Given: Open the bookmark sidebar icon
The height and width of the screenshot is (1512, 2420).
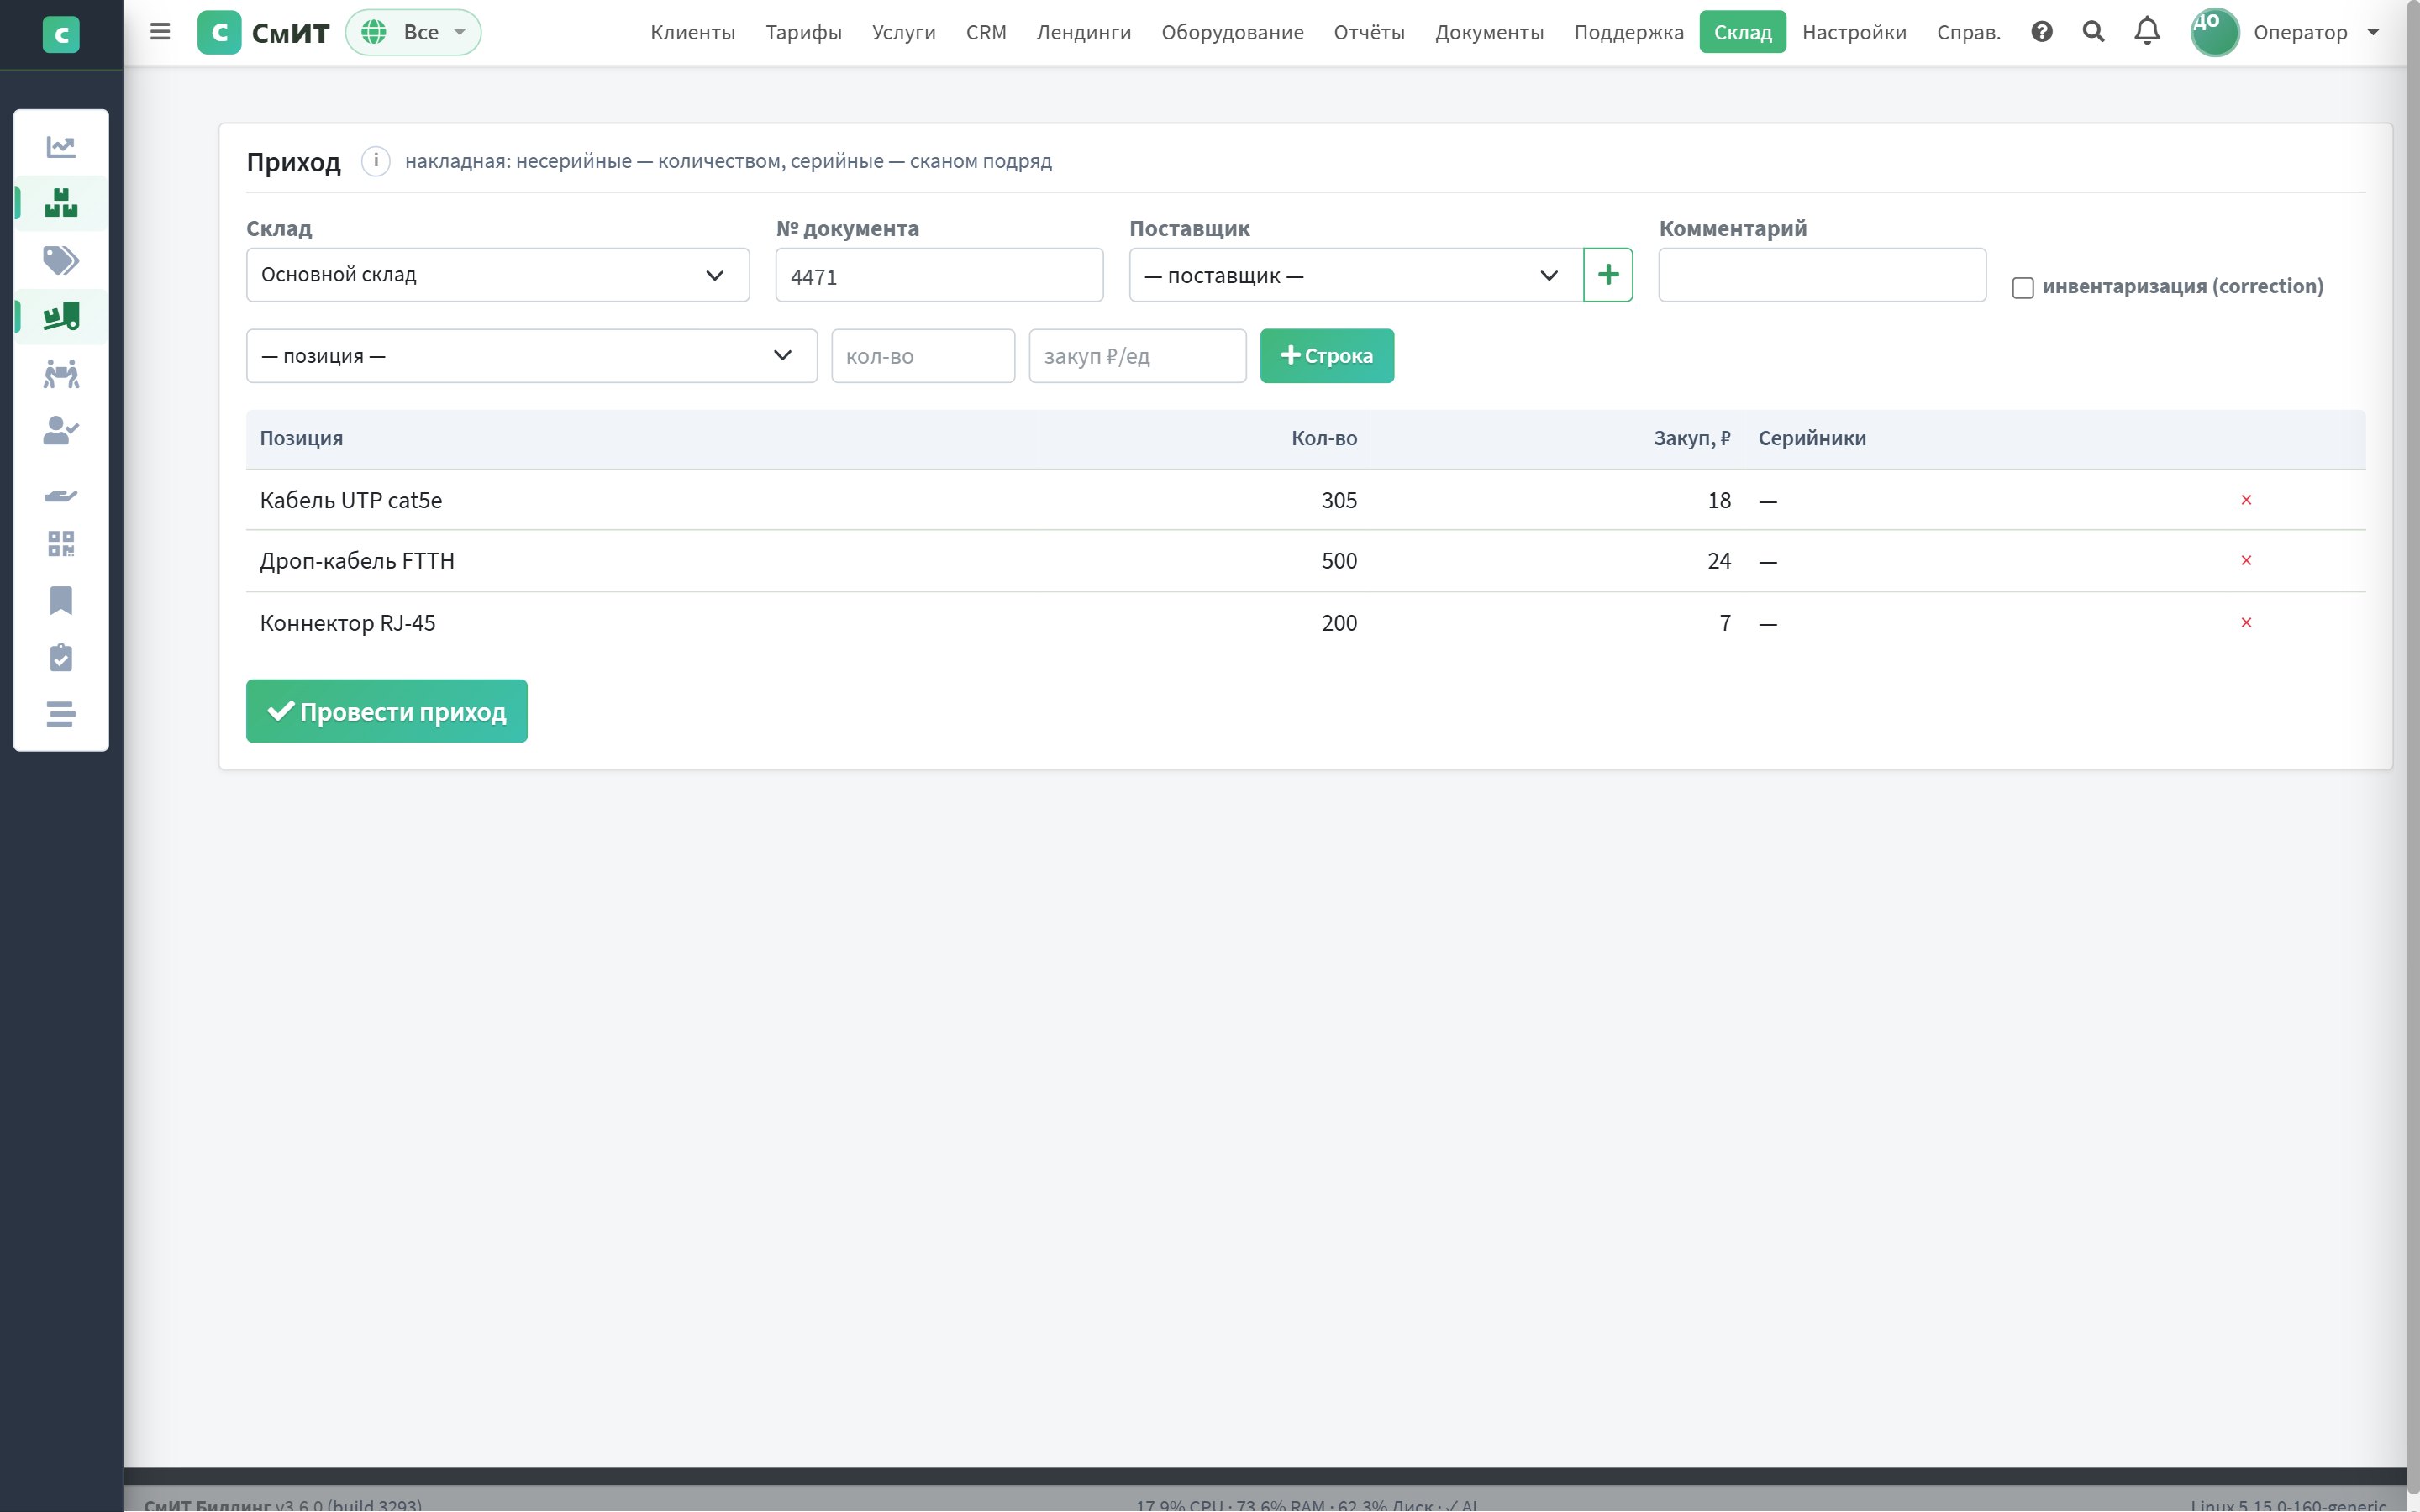Looking at the screenshot, I should click(x=61, y=601).
